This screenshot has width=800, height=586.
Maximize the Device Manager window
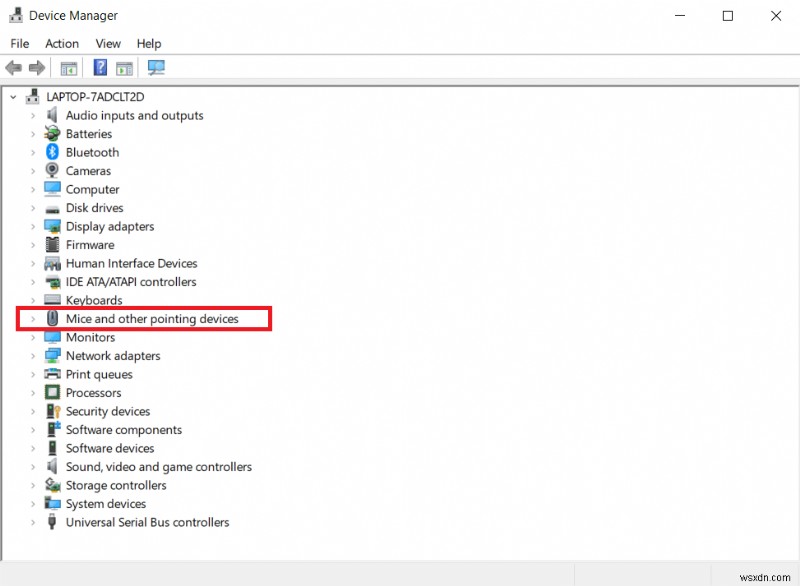pyautogui.click(x=728, y=16)
